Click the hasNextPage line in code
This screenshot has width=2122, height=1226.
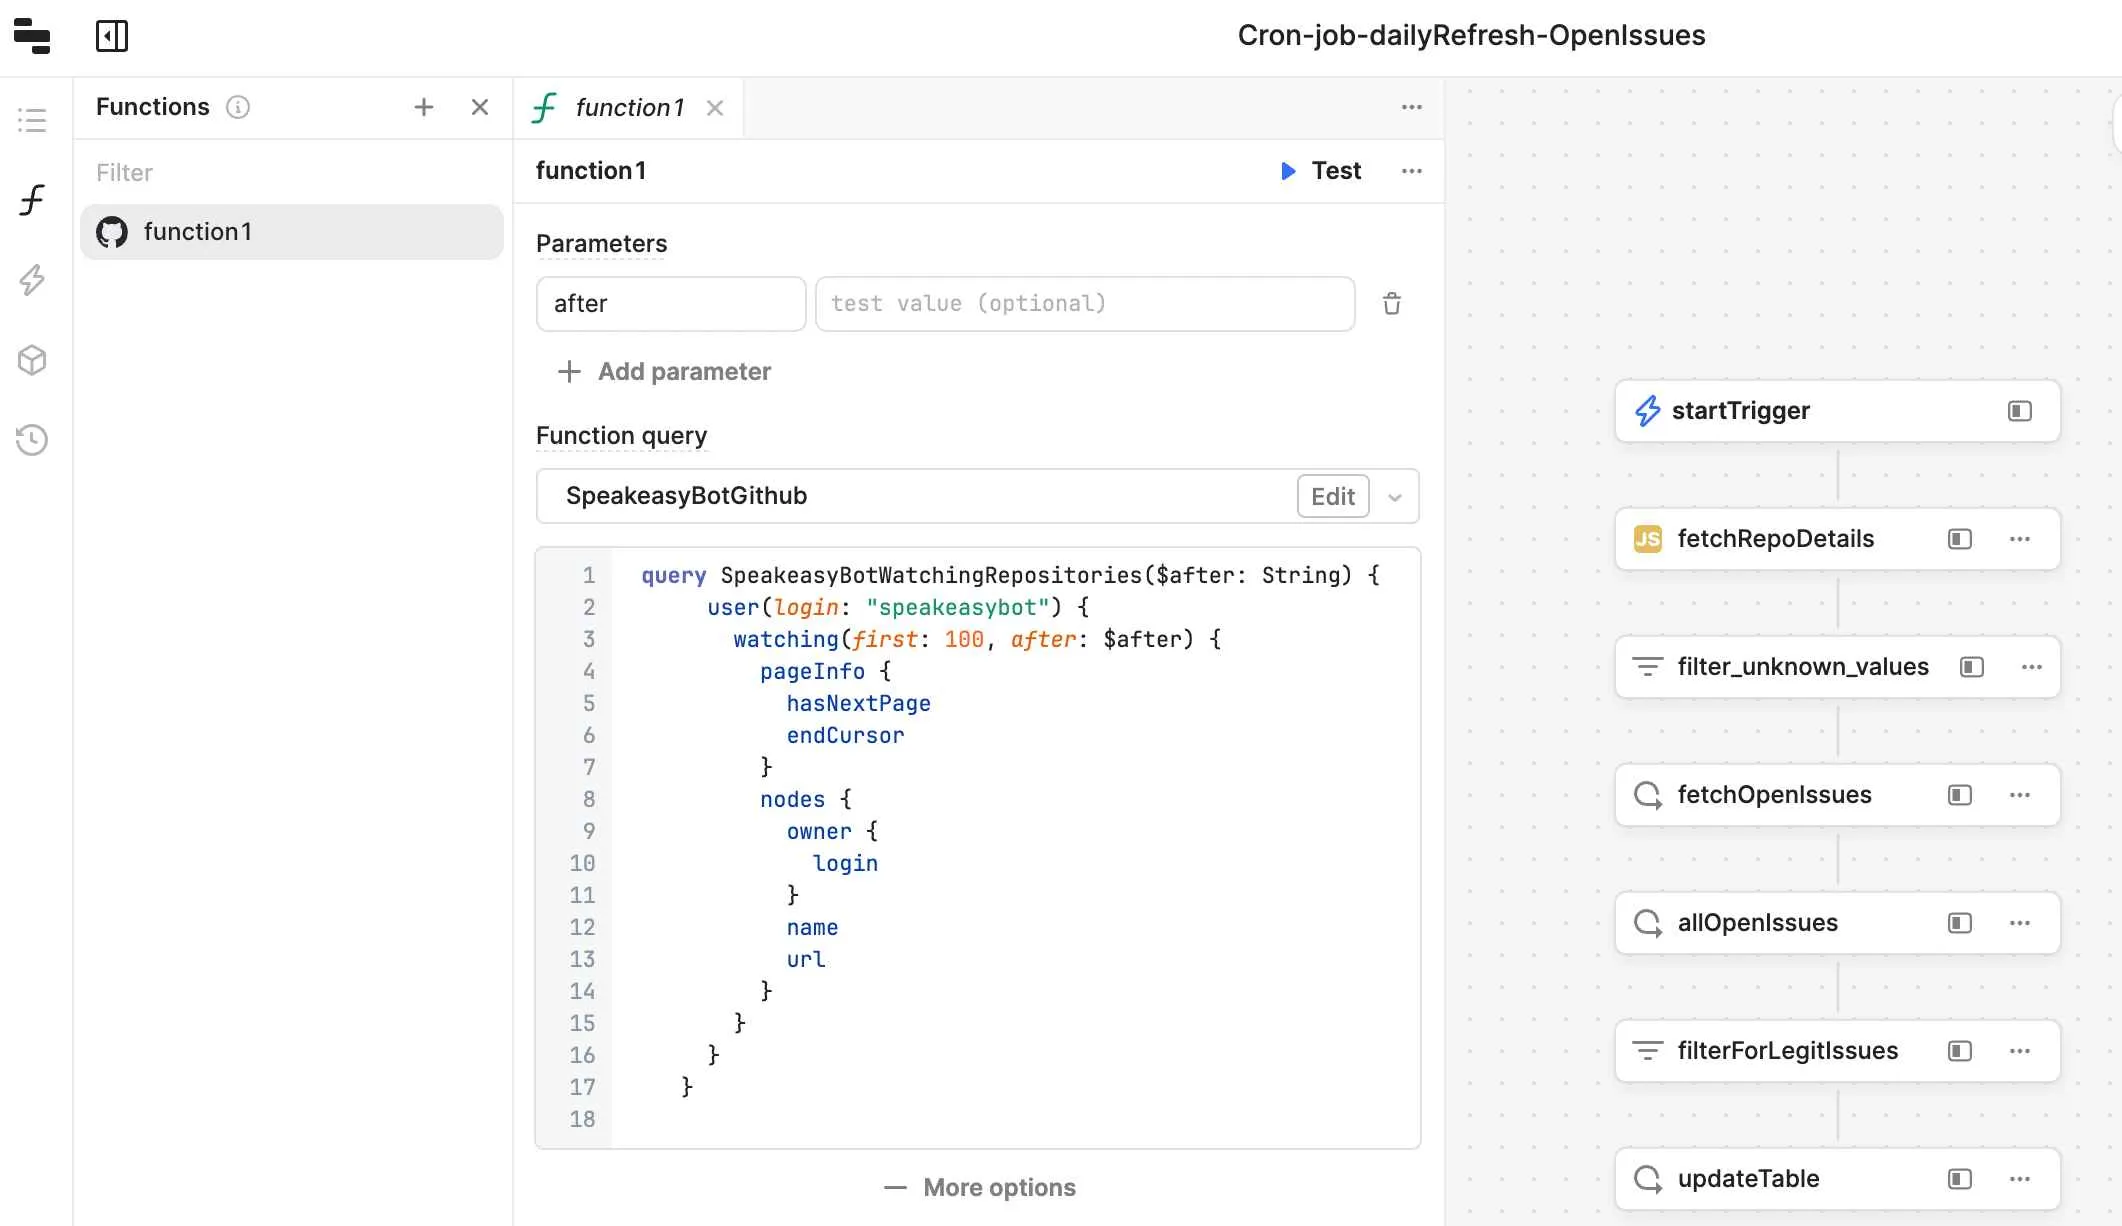tap(858, 704)
